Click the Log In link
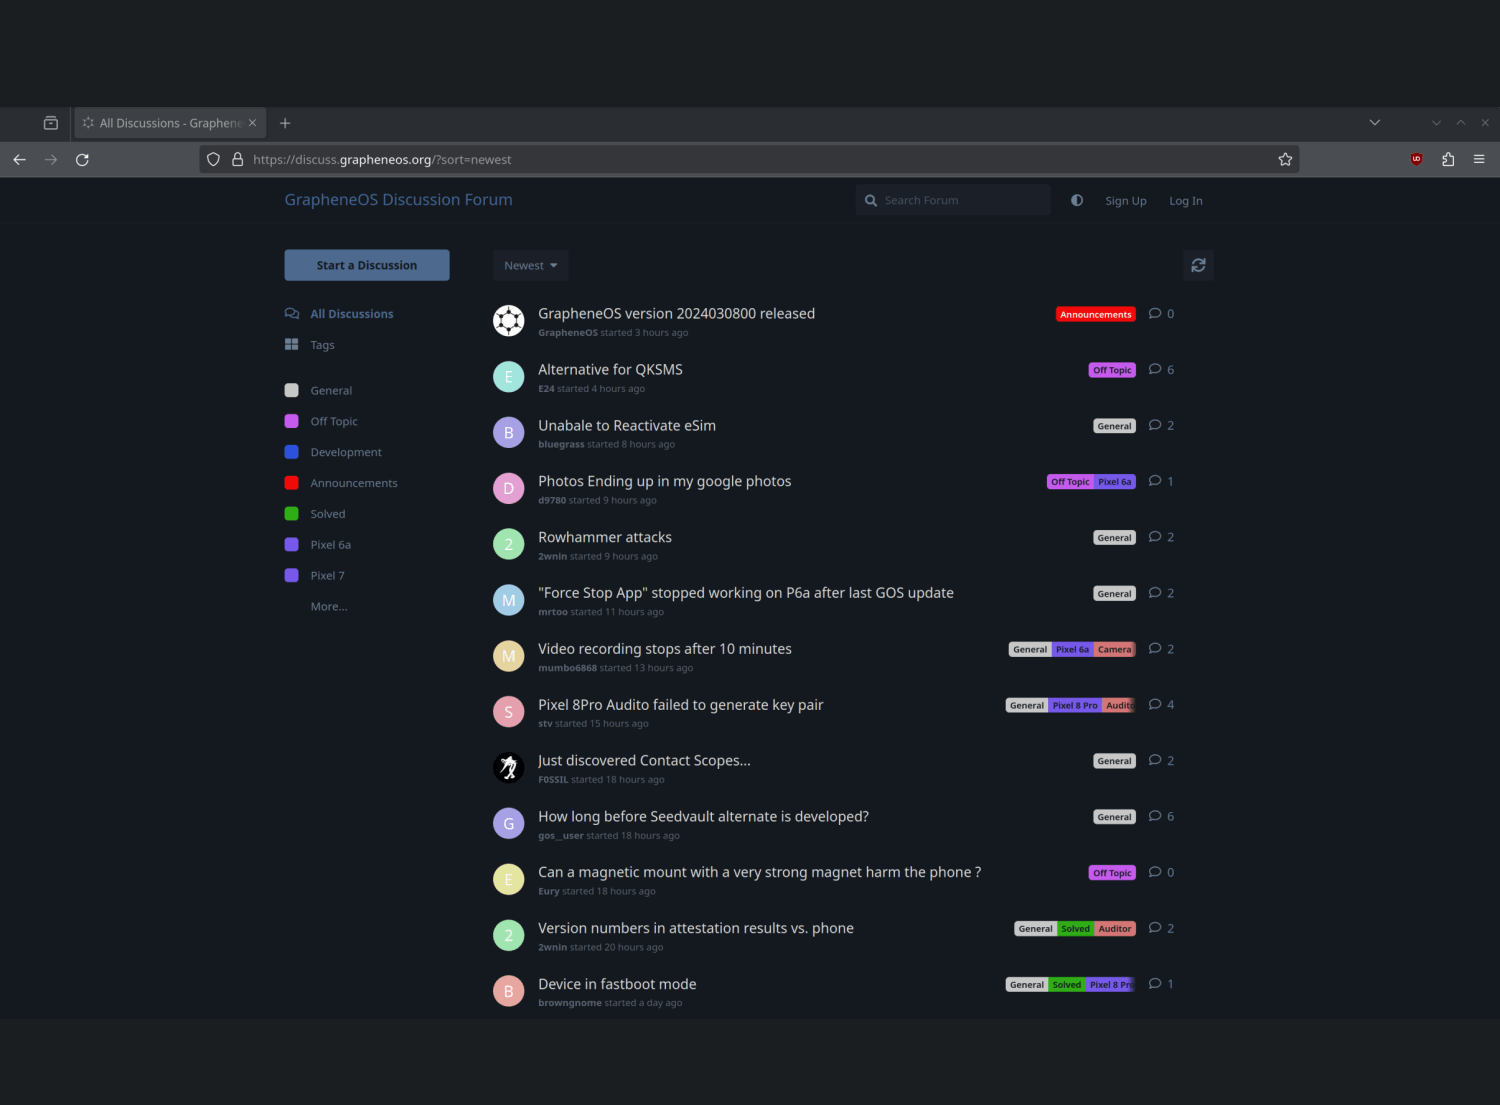This screenshot has height=1105, width=1500. (1186, 201)
